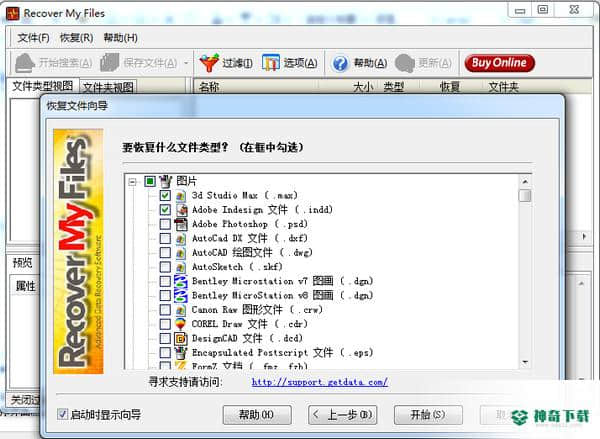Check the AutoCad DX (.dxf) checkbox
Image resolution: width=600 pixels, height=439 pixels.
165,238
